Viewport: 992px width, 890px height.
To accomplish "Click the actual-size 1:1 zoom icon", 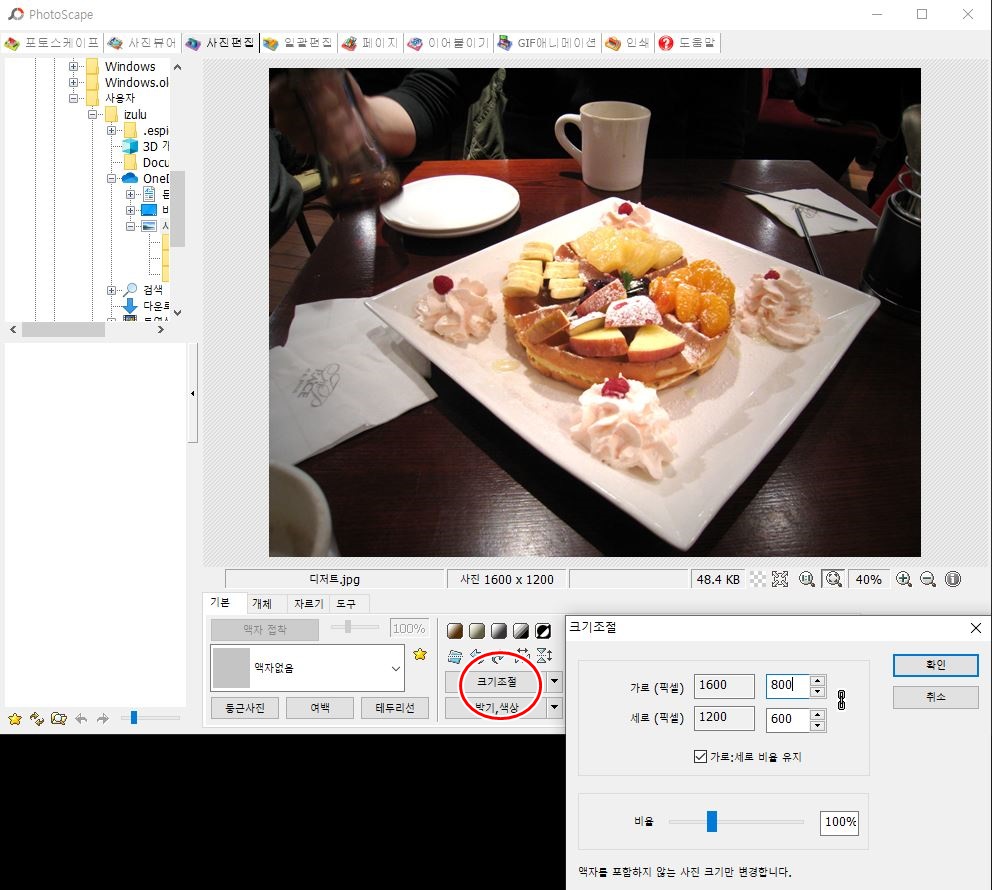I will (807, 579).
